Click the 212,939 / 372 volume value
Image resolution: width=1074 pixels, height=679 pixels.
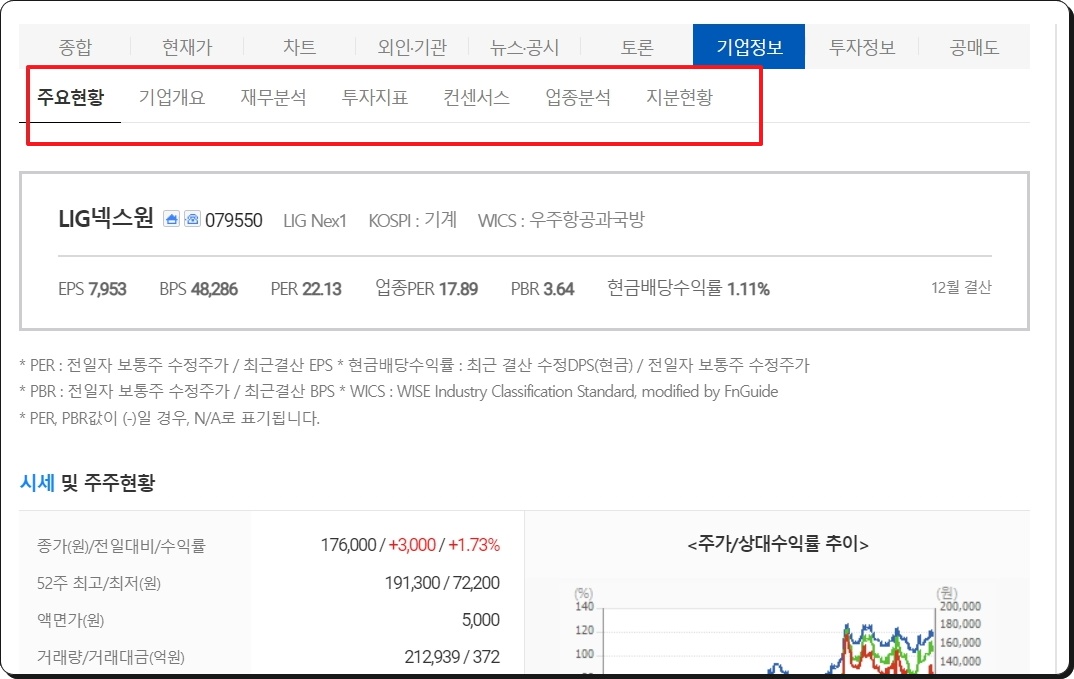coord(452,657)
